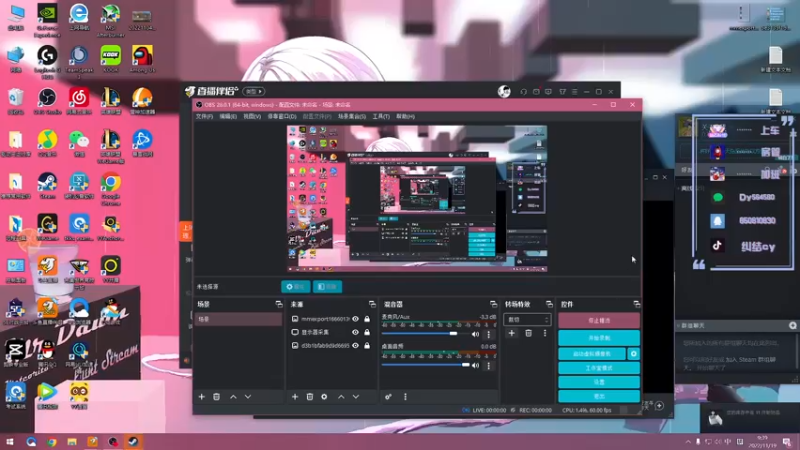Remove the transition with the transitions trash icon
Image resolution: width=800 pixels, height=450 pixels.
click(529, 333)
